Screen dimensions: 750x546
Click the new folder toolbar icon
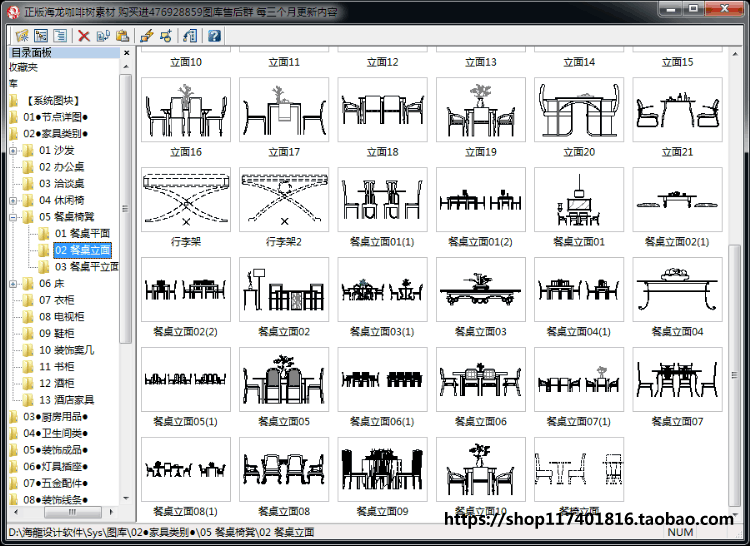click(x=22, y=35)
